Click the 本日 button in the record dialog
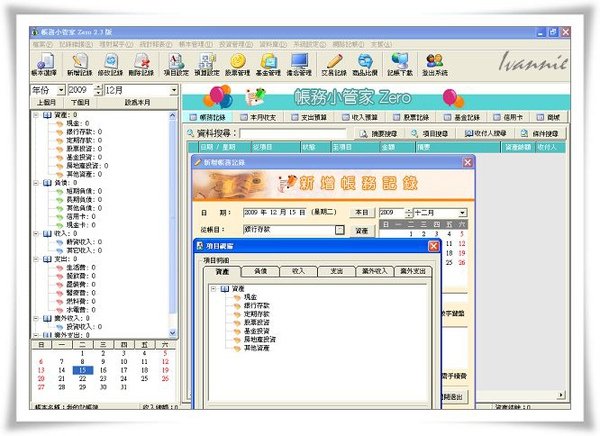Screen dimensions: 600x436 pyautogui.click(x=362, y=212)
